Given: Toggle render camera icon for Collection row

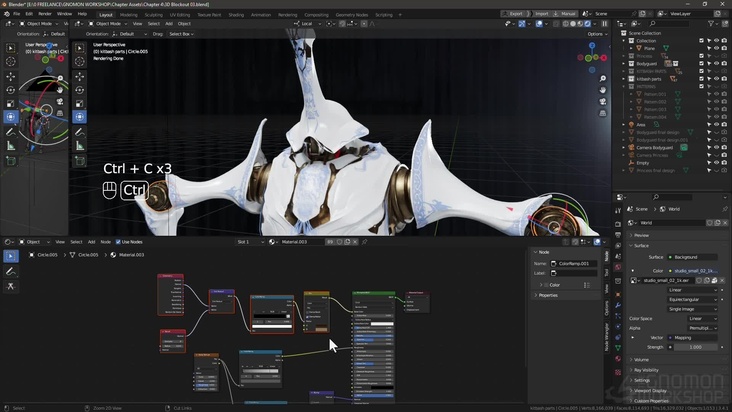Looking at the screenshot, I should coord(724,41).
